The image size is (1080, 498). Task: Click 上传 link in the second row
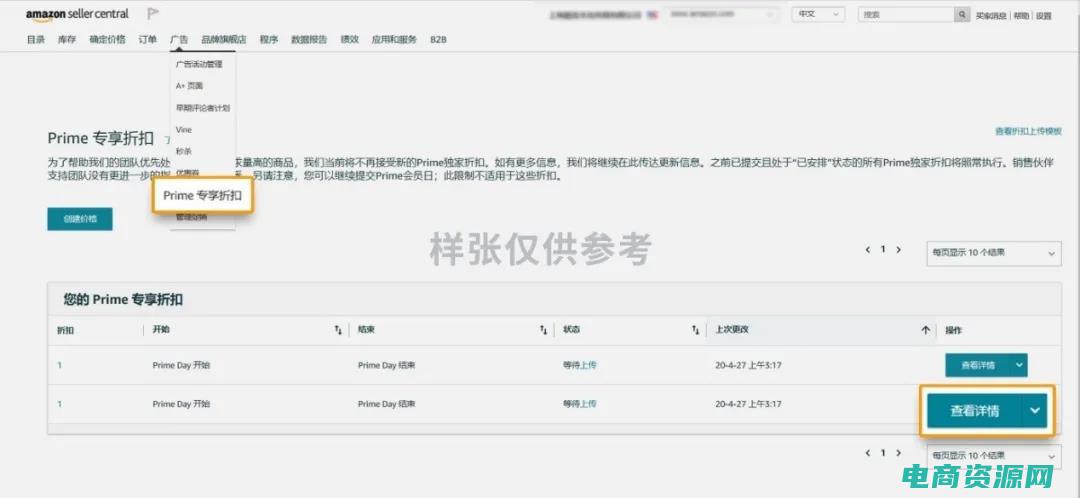point(588,404)
